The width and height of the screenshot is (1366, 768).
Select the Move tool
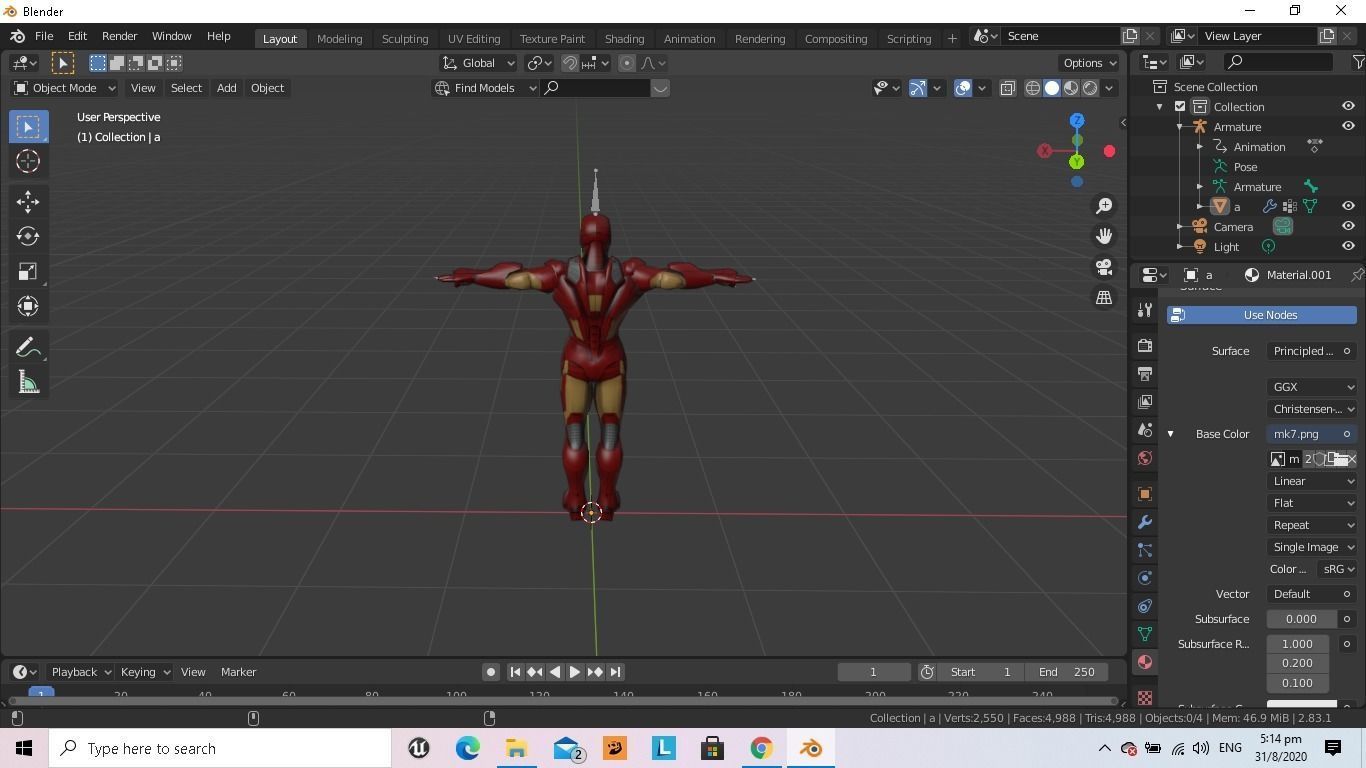28,201
